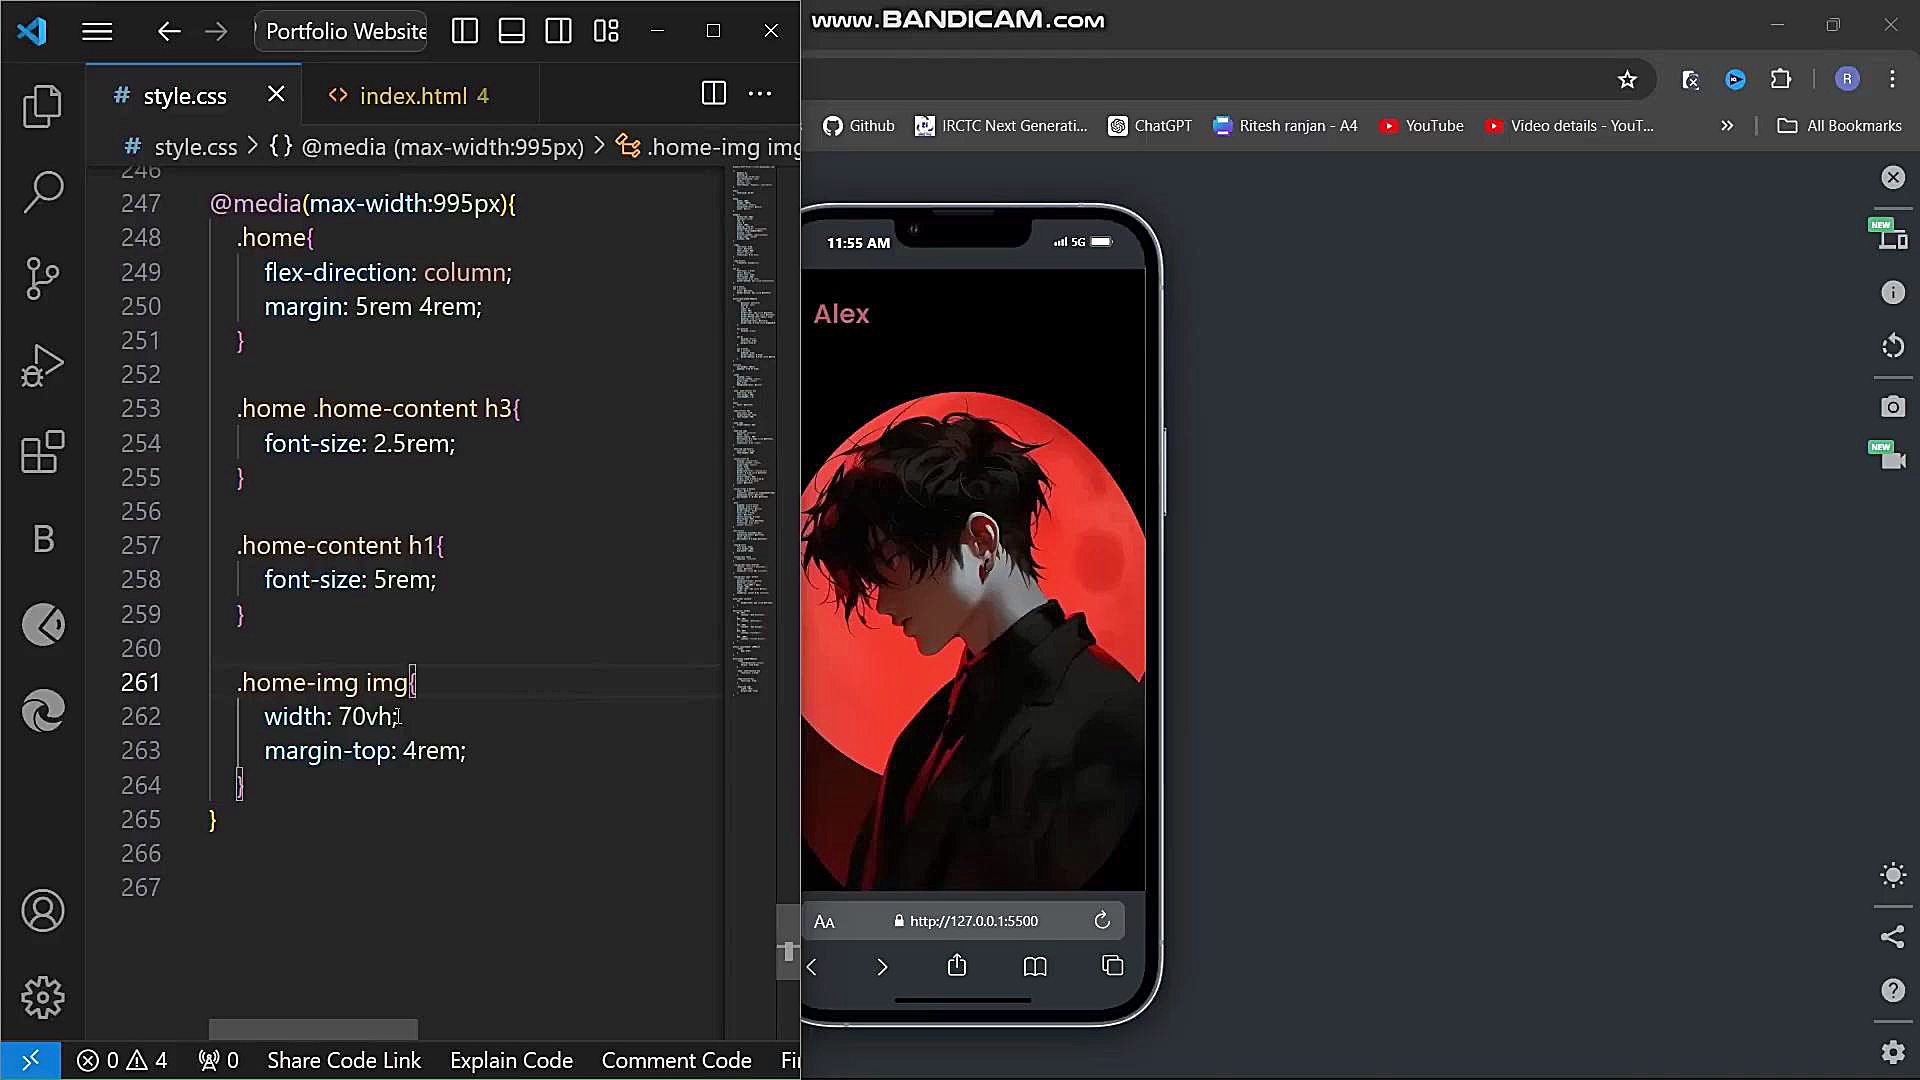The width and height of the screenshot is (1920, 1080).
Task: Open the Explorer view in VS Code
Action: coord(42,106)
